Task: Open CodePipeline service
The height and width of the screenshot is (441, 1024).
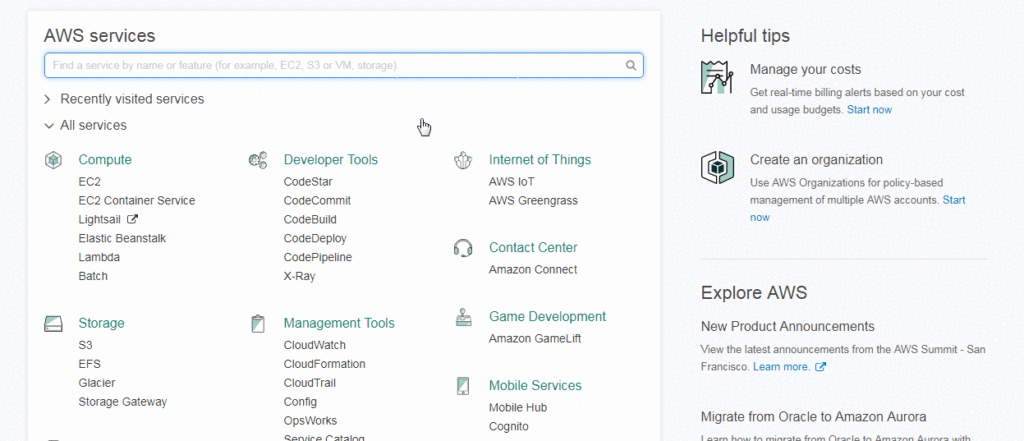Action: (x=318, y=257)
